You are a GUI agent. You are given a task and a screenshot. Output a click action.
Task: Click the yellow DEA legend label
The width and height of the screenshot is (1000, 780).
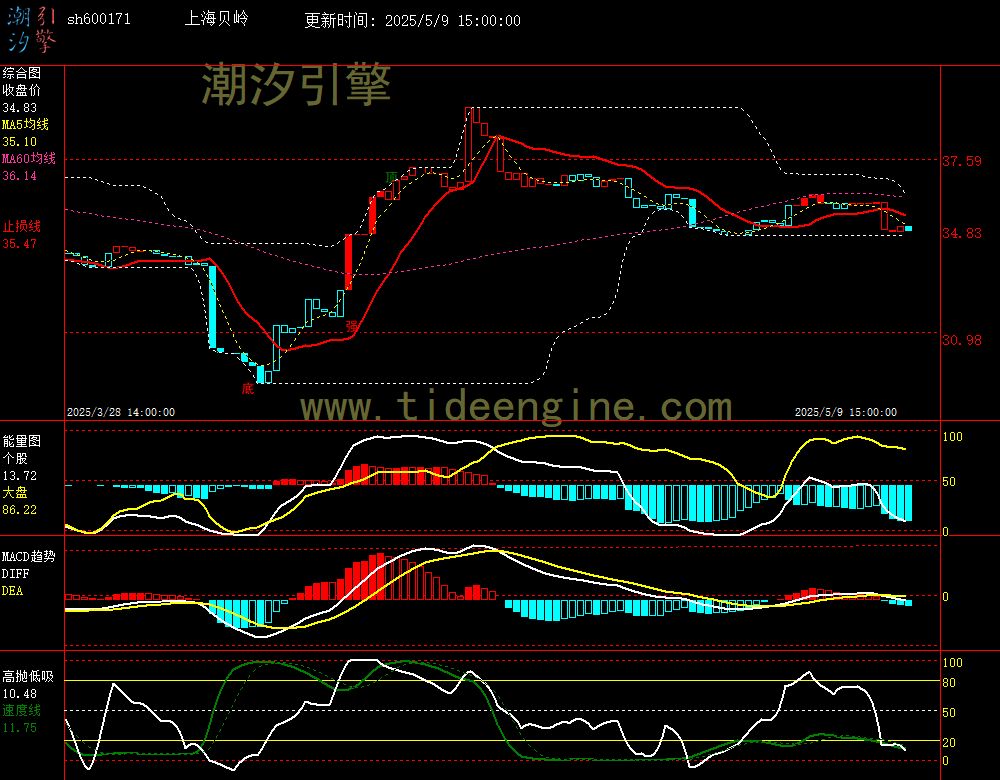point(13,591)
